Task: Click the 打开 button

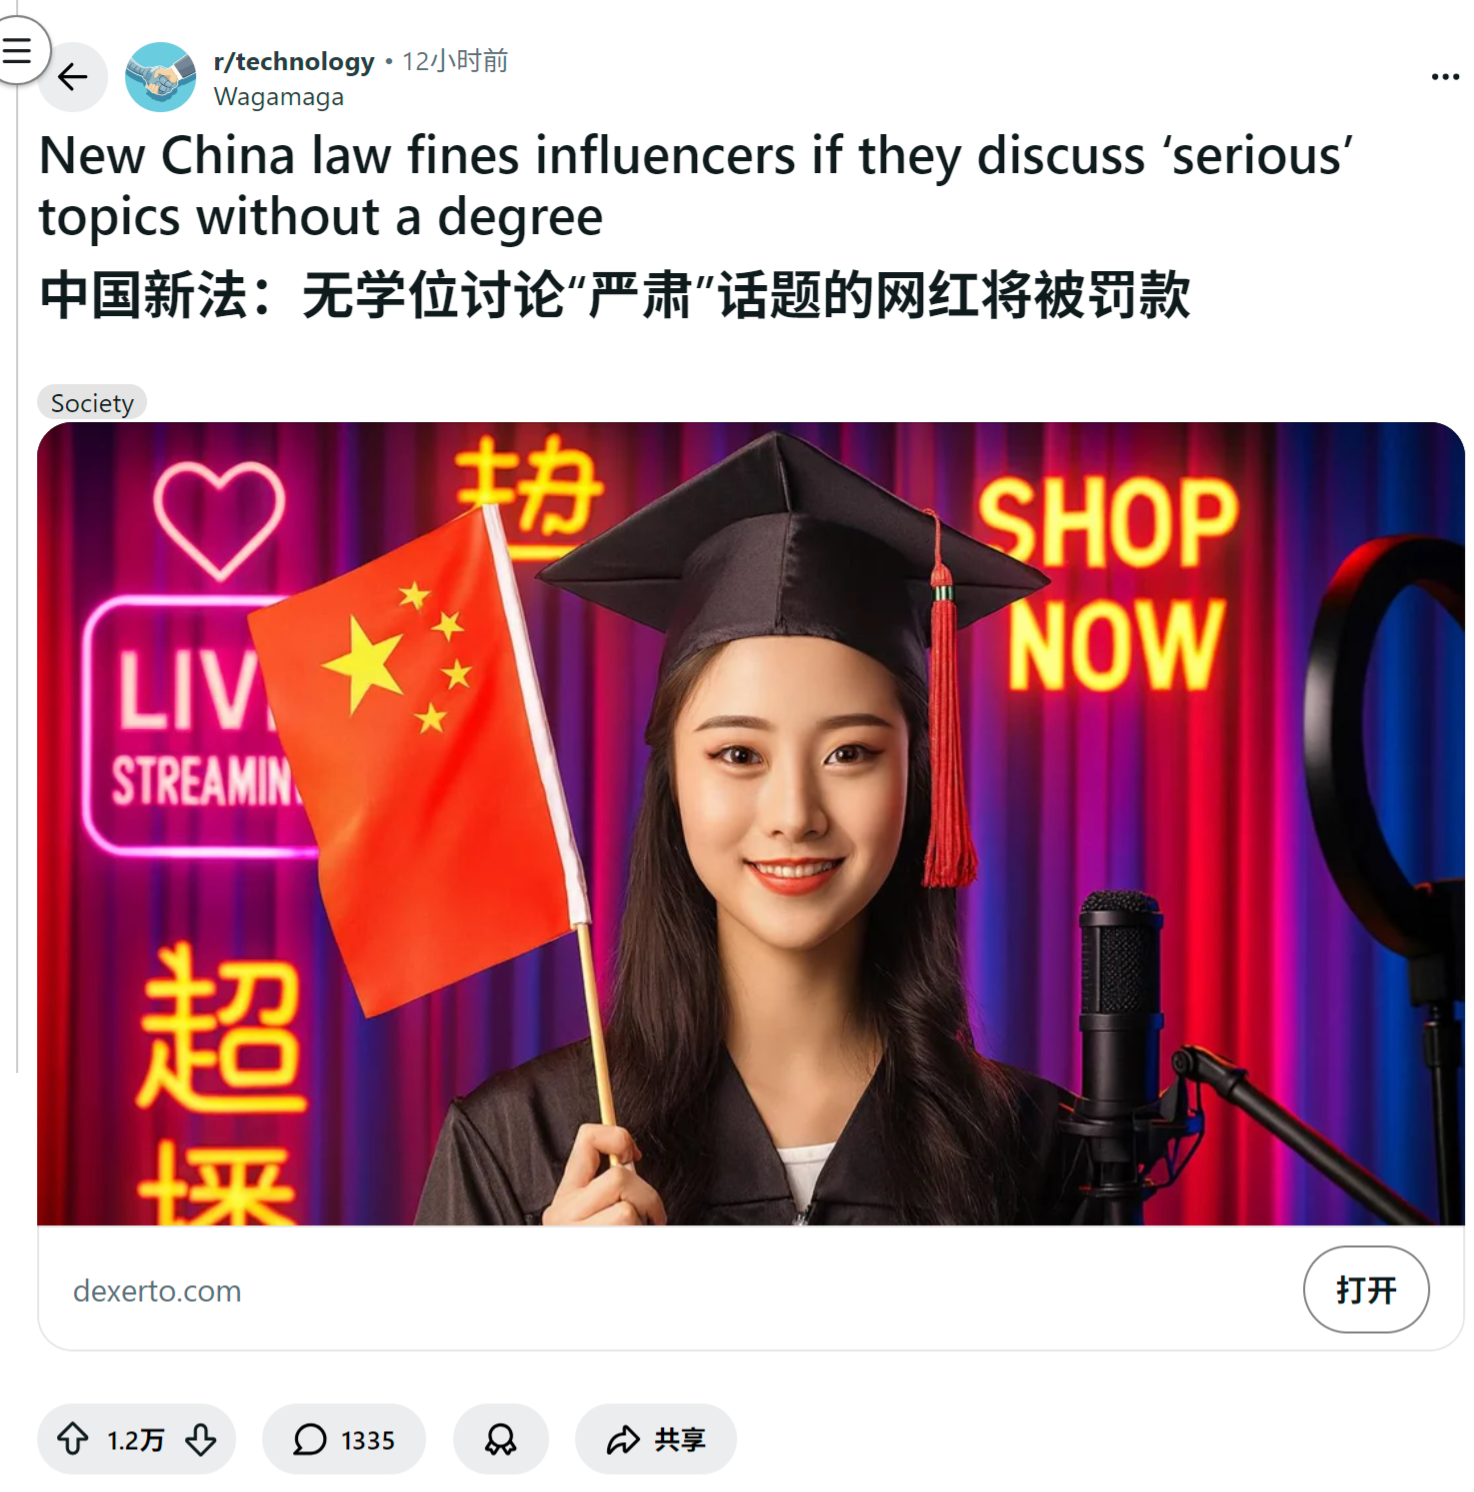Action: (x=1366, y=1289)
